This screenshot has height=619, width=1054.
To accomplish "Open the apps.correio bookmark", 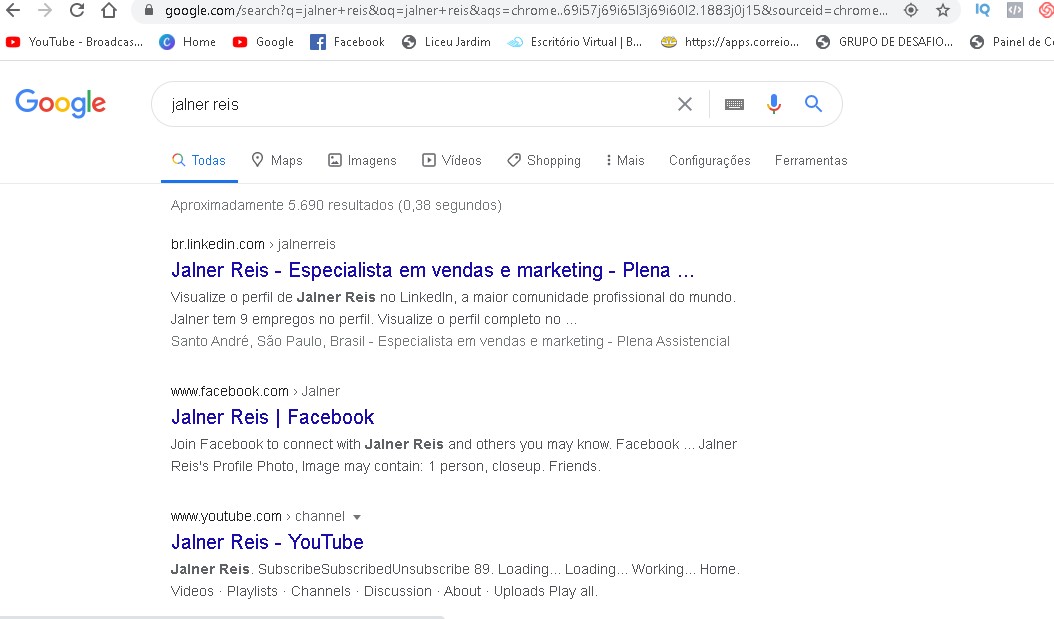I will click(x=730, y=42).
